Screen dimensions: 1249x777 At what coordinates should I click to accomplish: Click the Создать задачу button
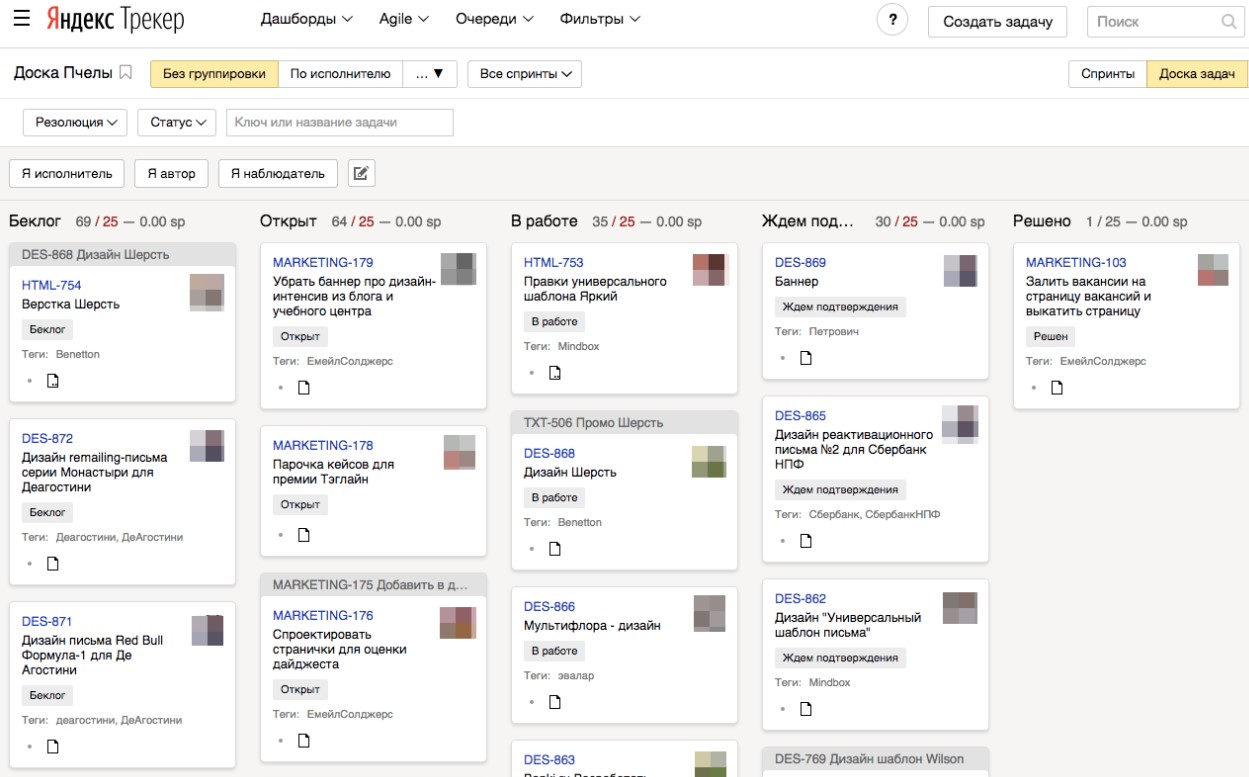coord(997,21)
